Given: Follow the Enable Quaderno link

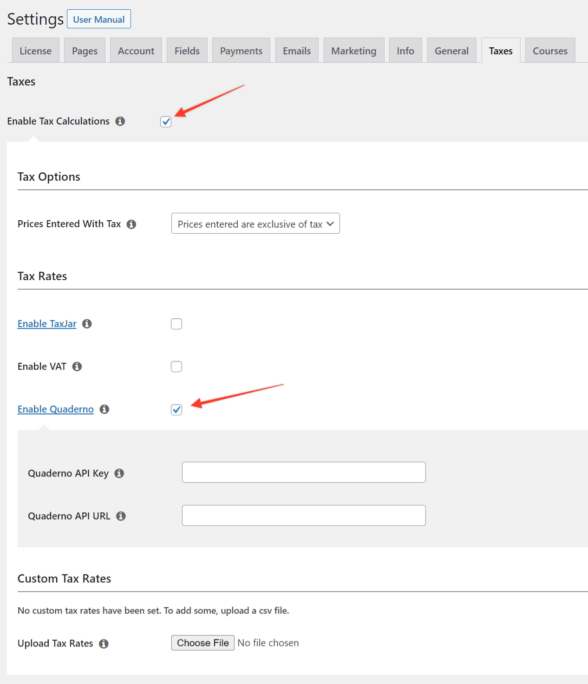Looking at the screenshot, I should pos(55,409).
